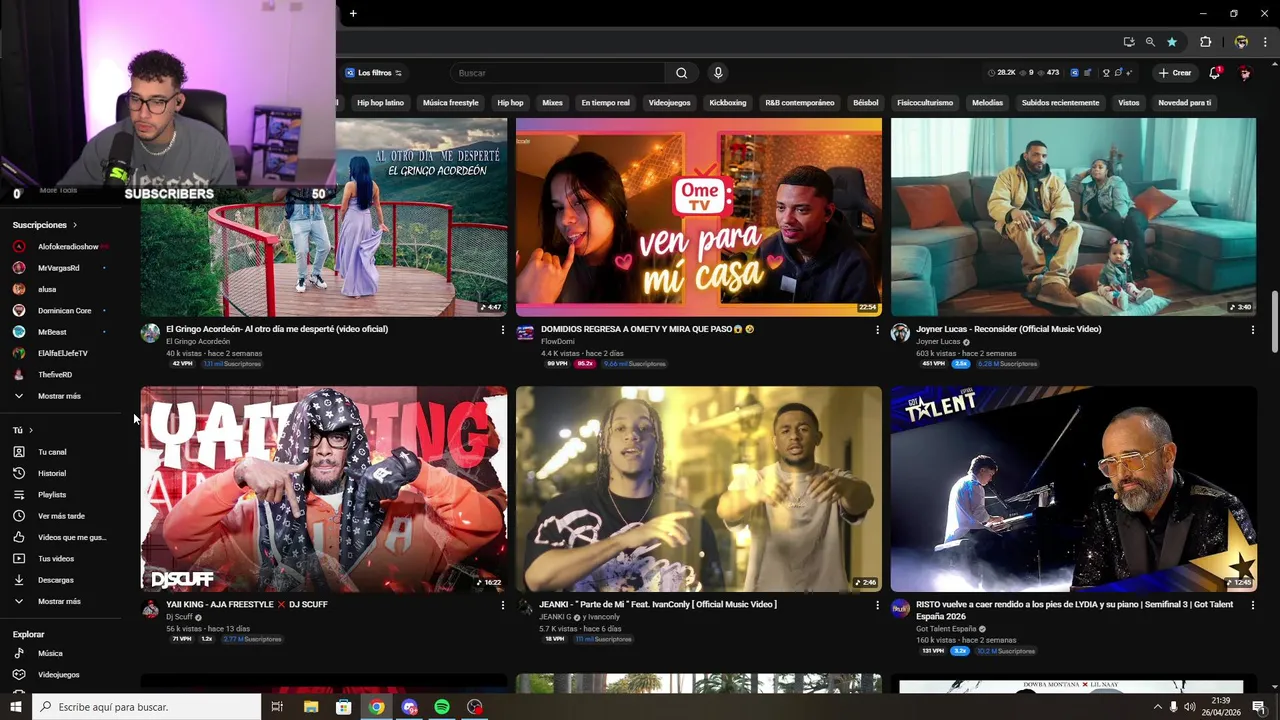Screen dimensions: 1280x720
Task: Click the install app icon in address bar
Action: [1129, 42]
